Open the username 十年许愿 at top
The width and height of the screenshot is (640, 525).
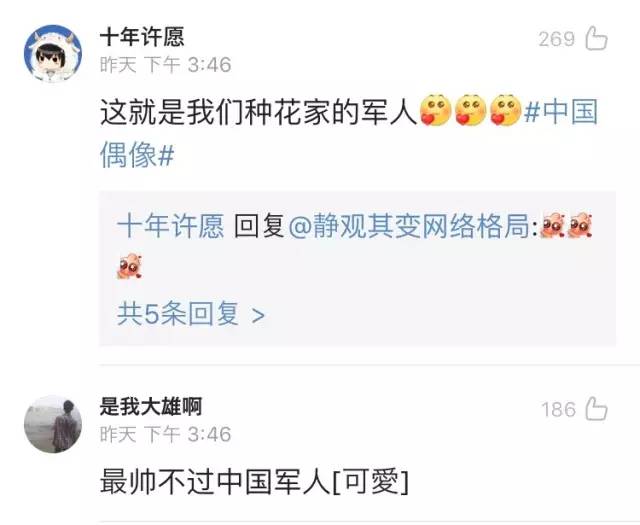pos(142,37)
